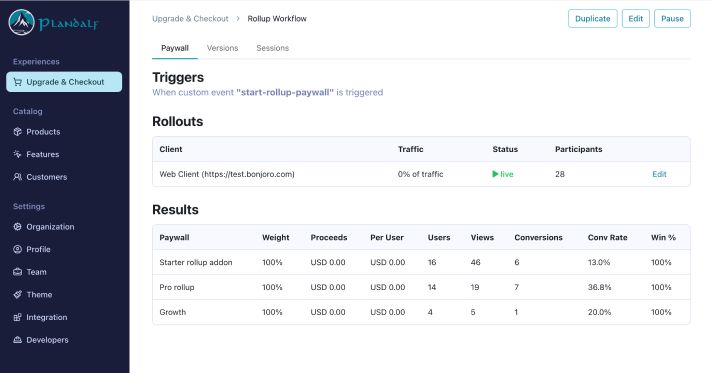Click the Pro rollup paywall row
711x373 pixels.
click(421, 287)
